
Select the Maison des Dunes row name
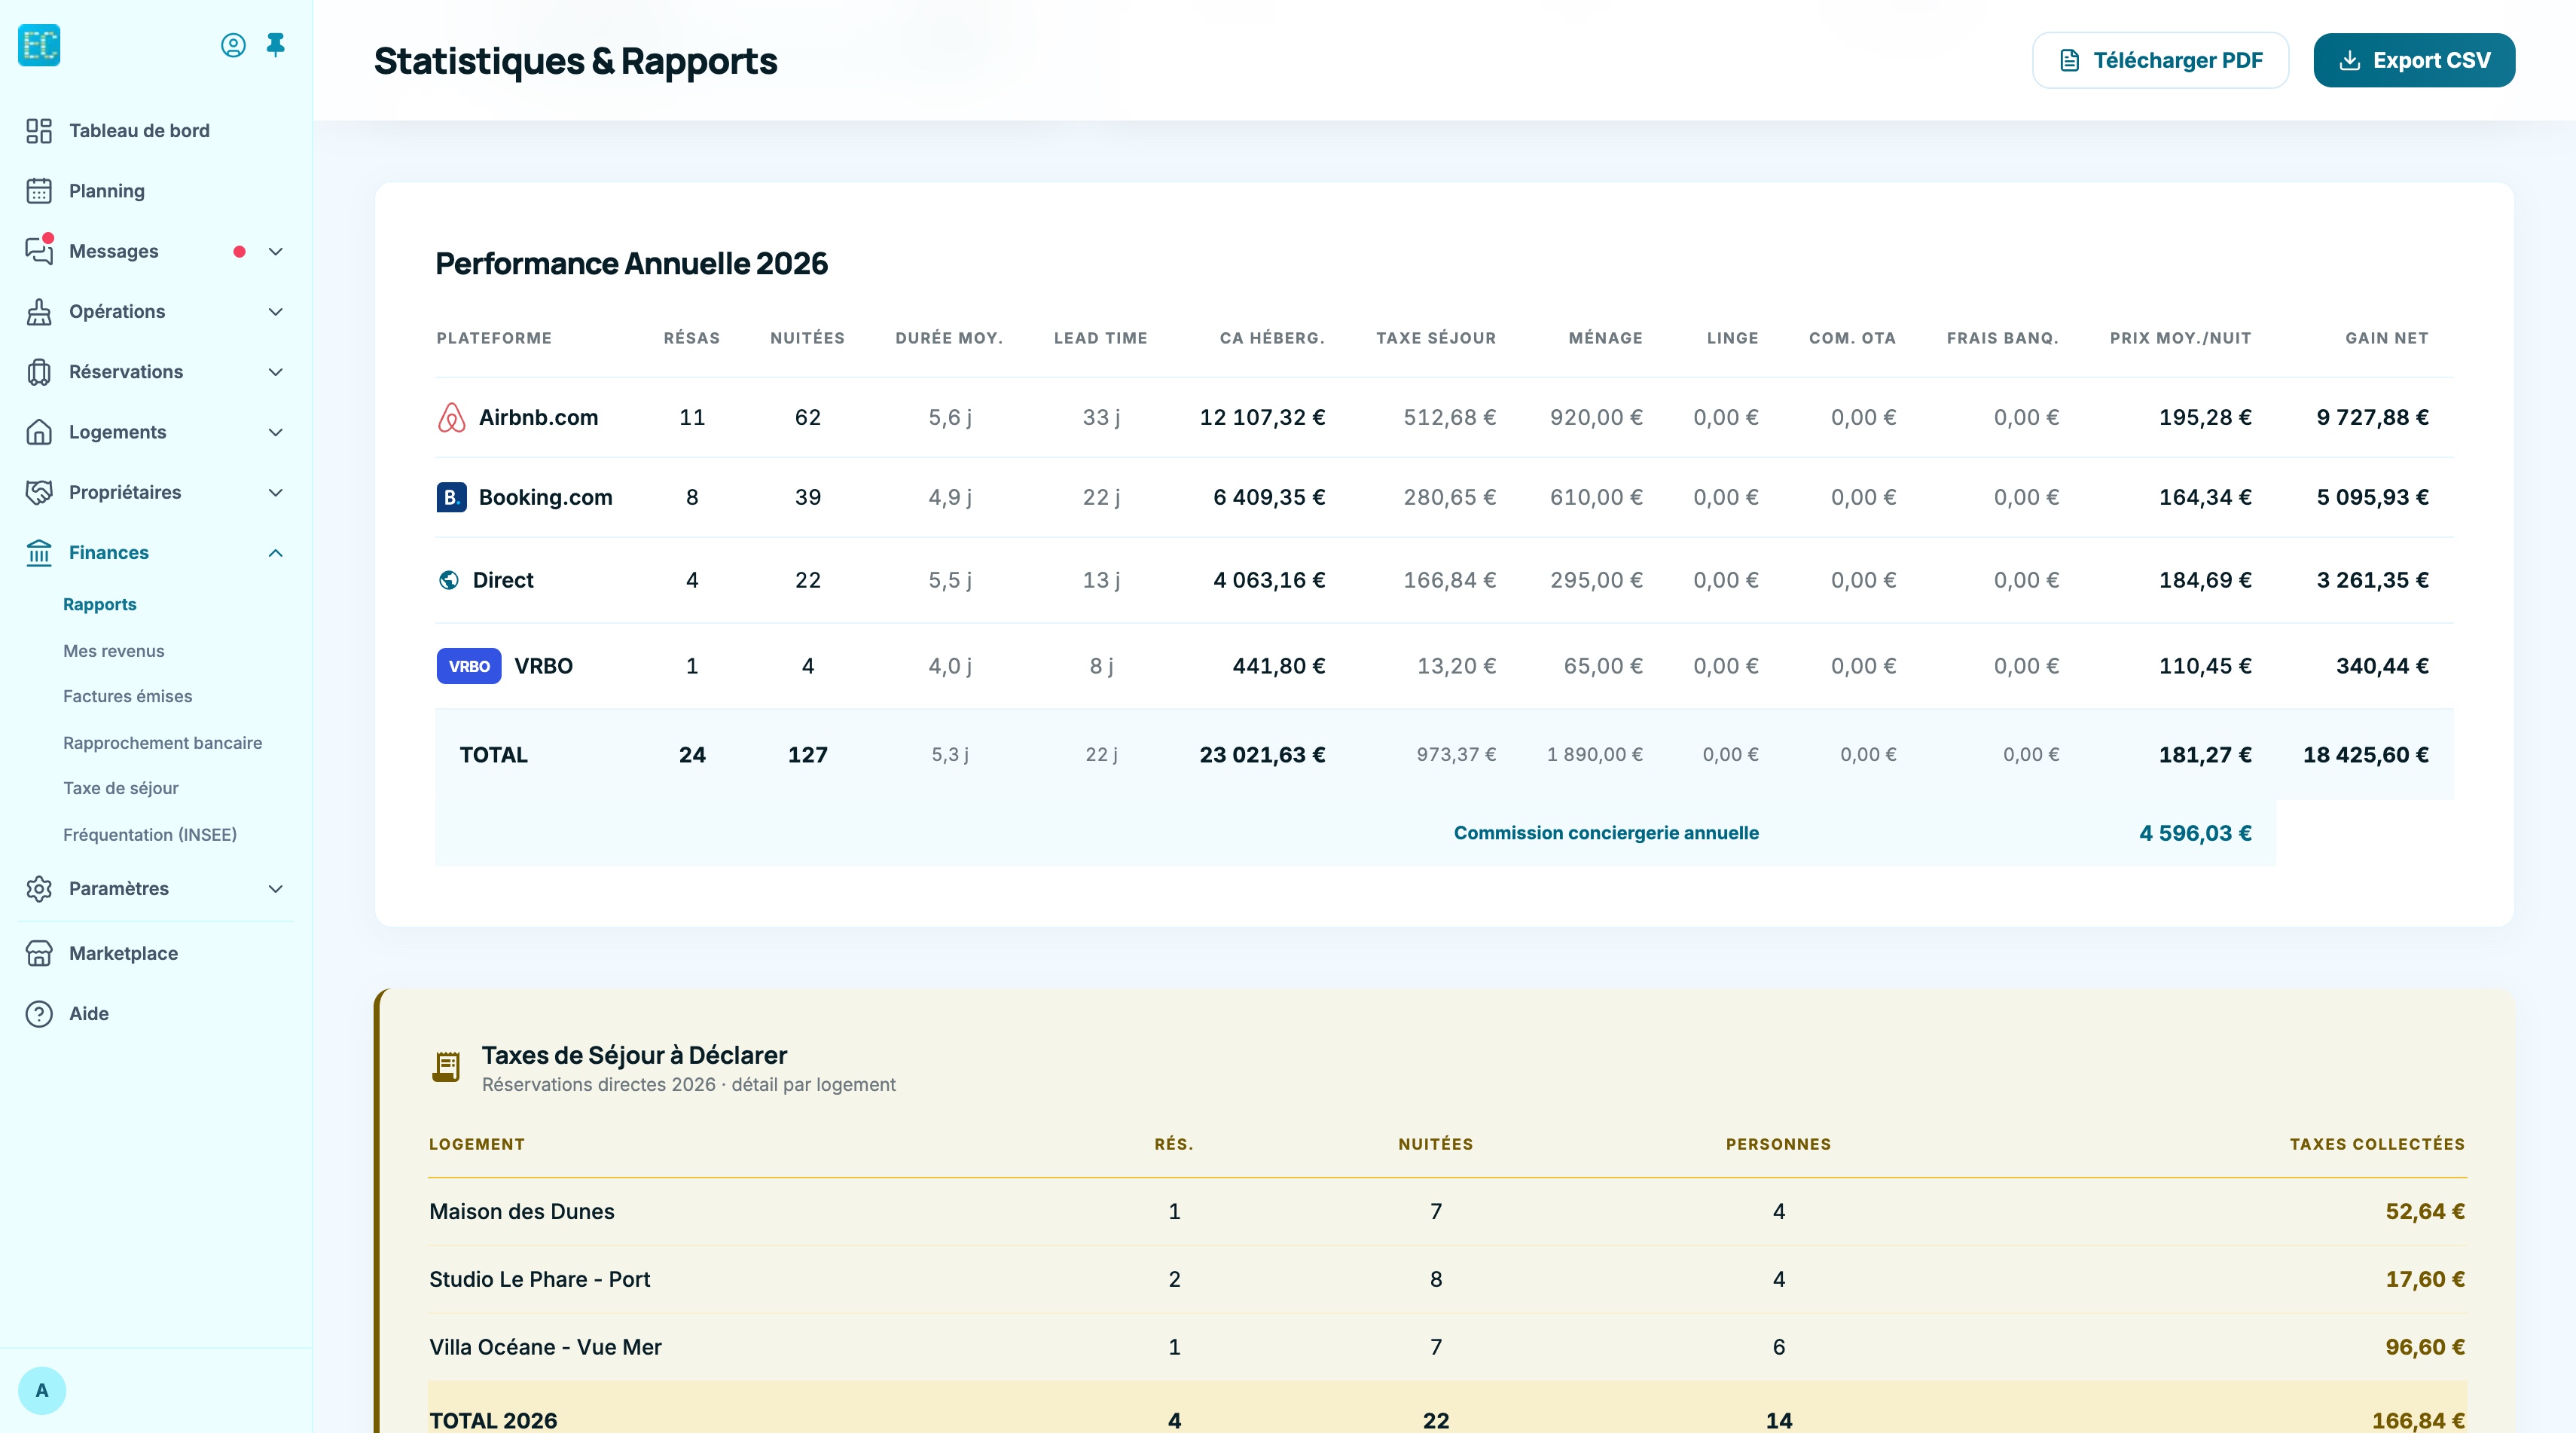click(522, 1211)
